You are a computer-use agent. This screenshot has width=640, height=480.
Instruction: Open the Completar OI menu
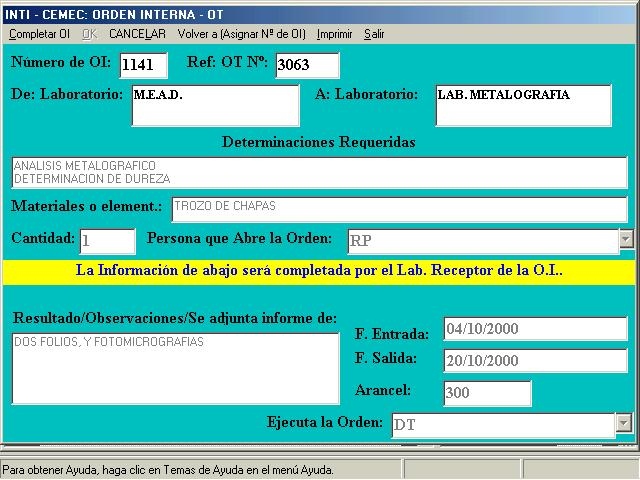[x=38, y=34]
